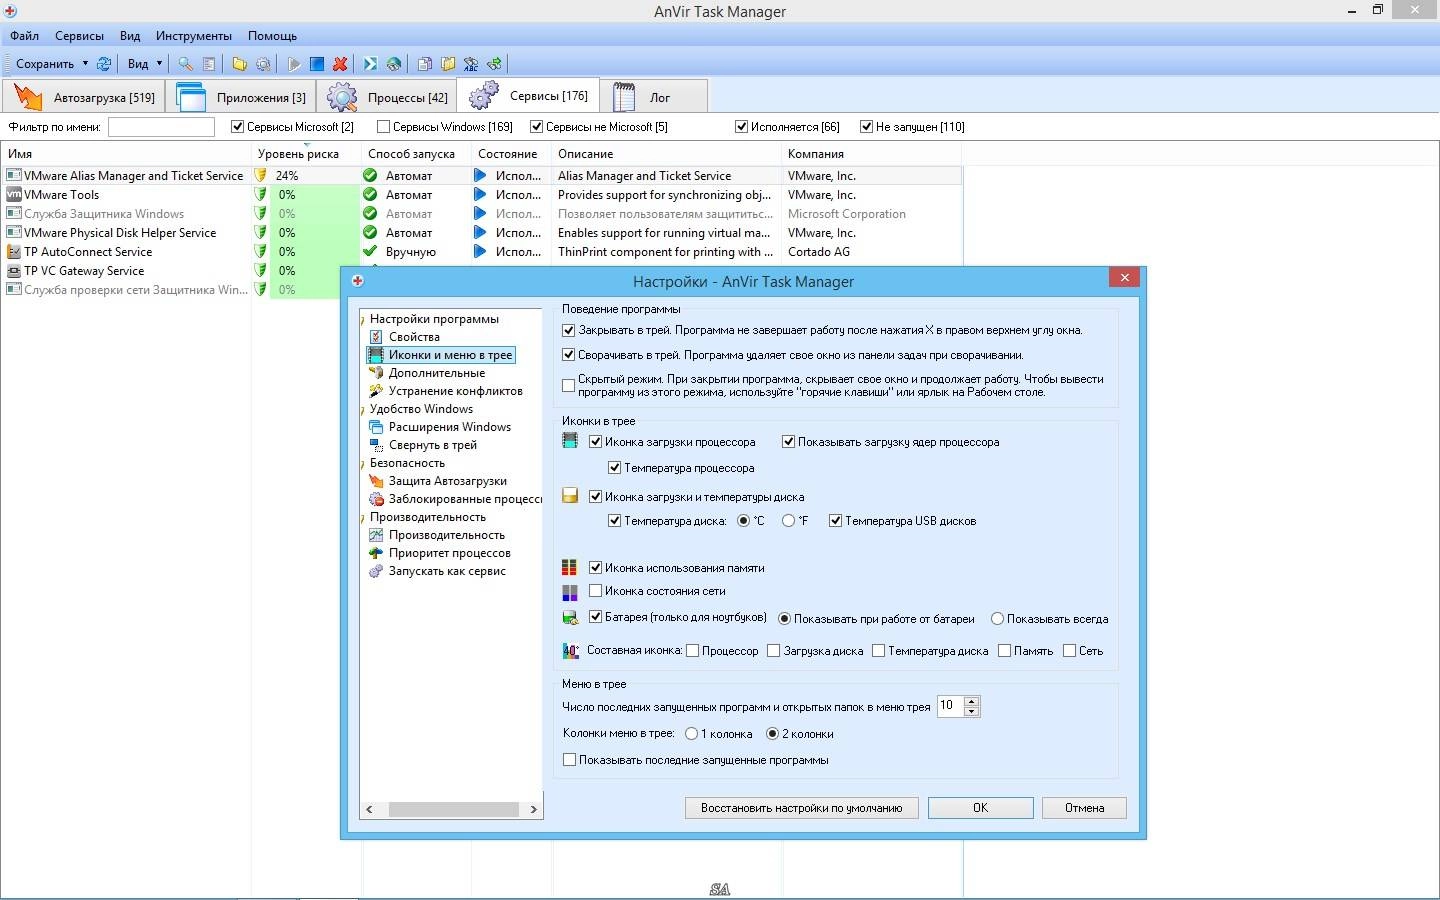Click the CPU load film icon under Иконки в трее

pyautogui.click(x=570, y=441)
